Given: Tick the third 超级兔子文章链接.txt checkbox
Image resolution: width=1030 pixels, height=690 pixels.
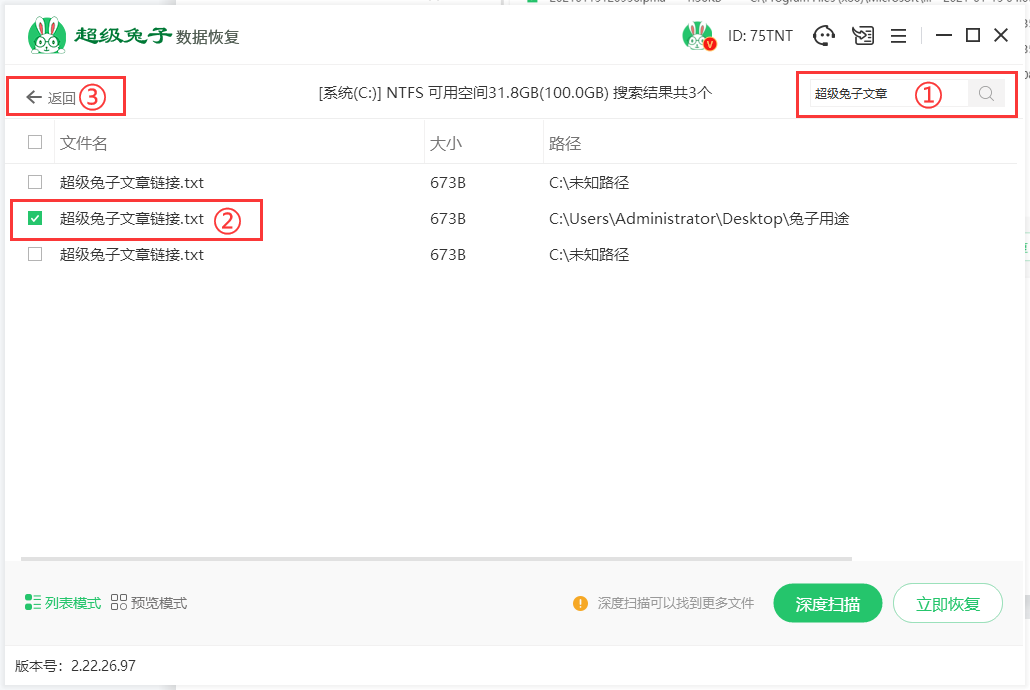Looking at the screenshot, I should 35,254.
